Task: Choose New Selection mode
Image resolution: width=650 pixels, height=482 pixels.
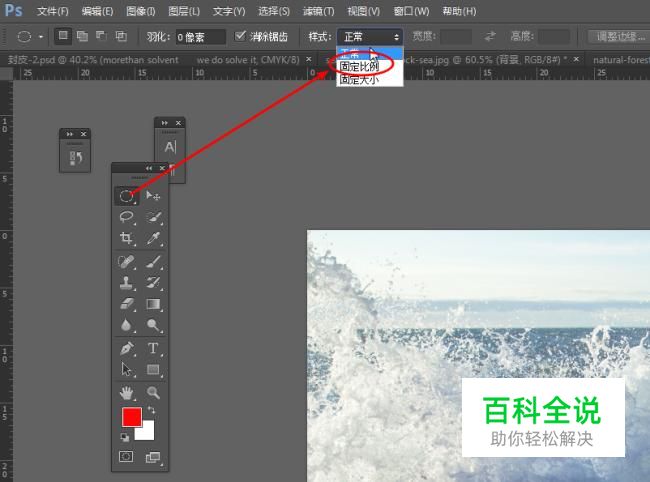Action: tap(63, 36)
